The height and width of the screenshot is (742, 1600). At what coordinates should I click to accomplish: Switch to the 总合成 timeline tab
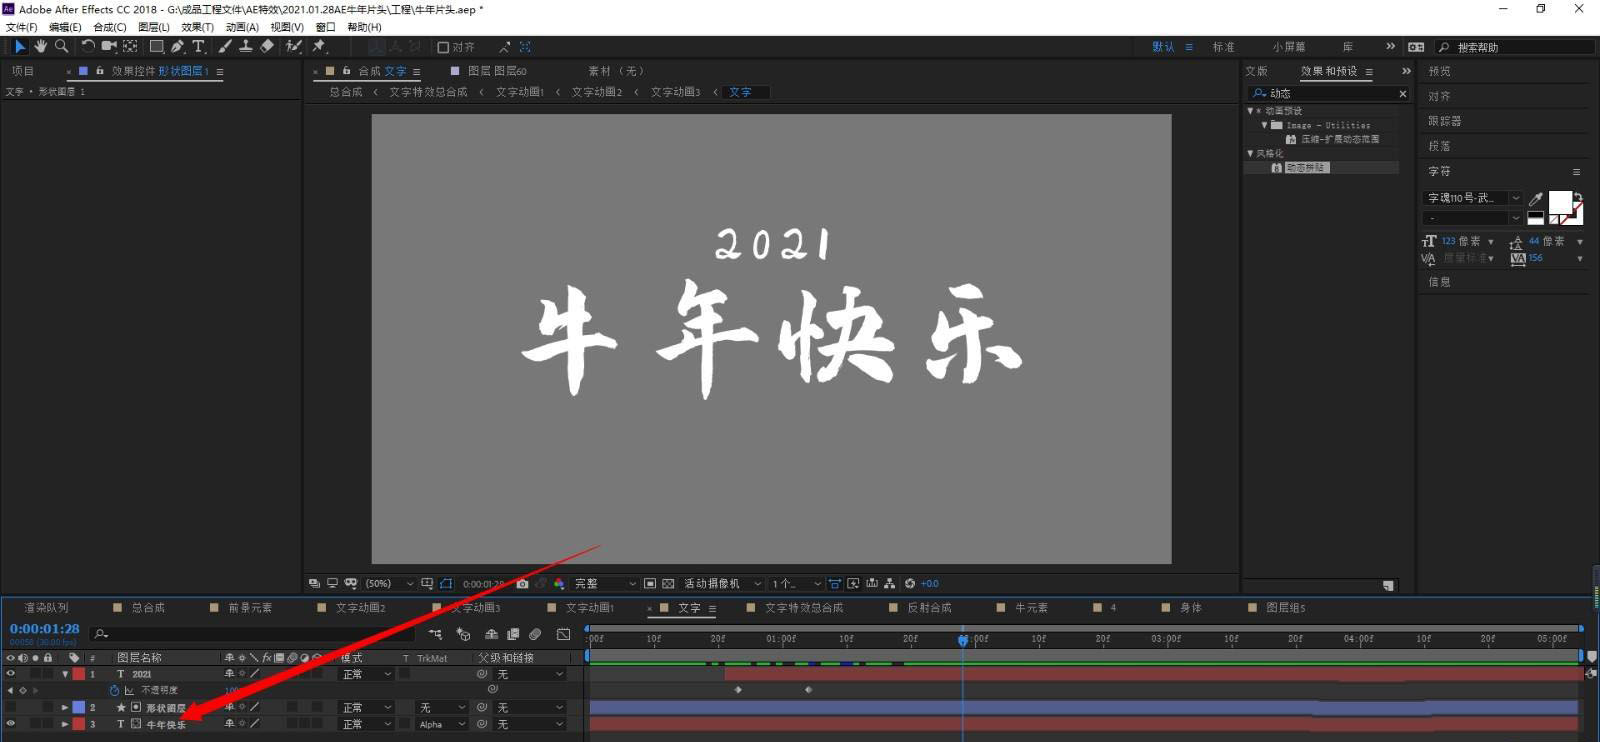[x=148, y=607]
